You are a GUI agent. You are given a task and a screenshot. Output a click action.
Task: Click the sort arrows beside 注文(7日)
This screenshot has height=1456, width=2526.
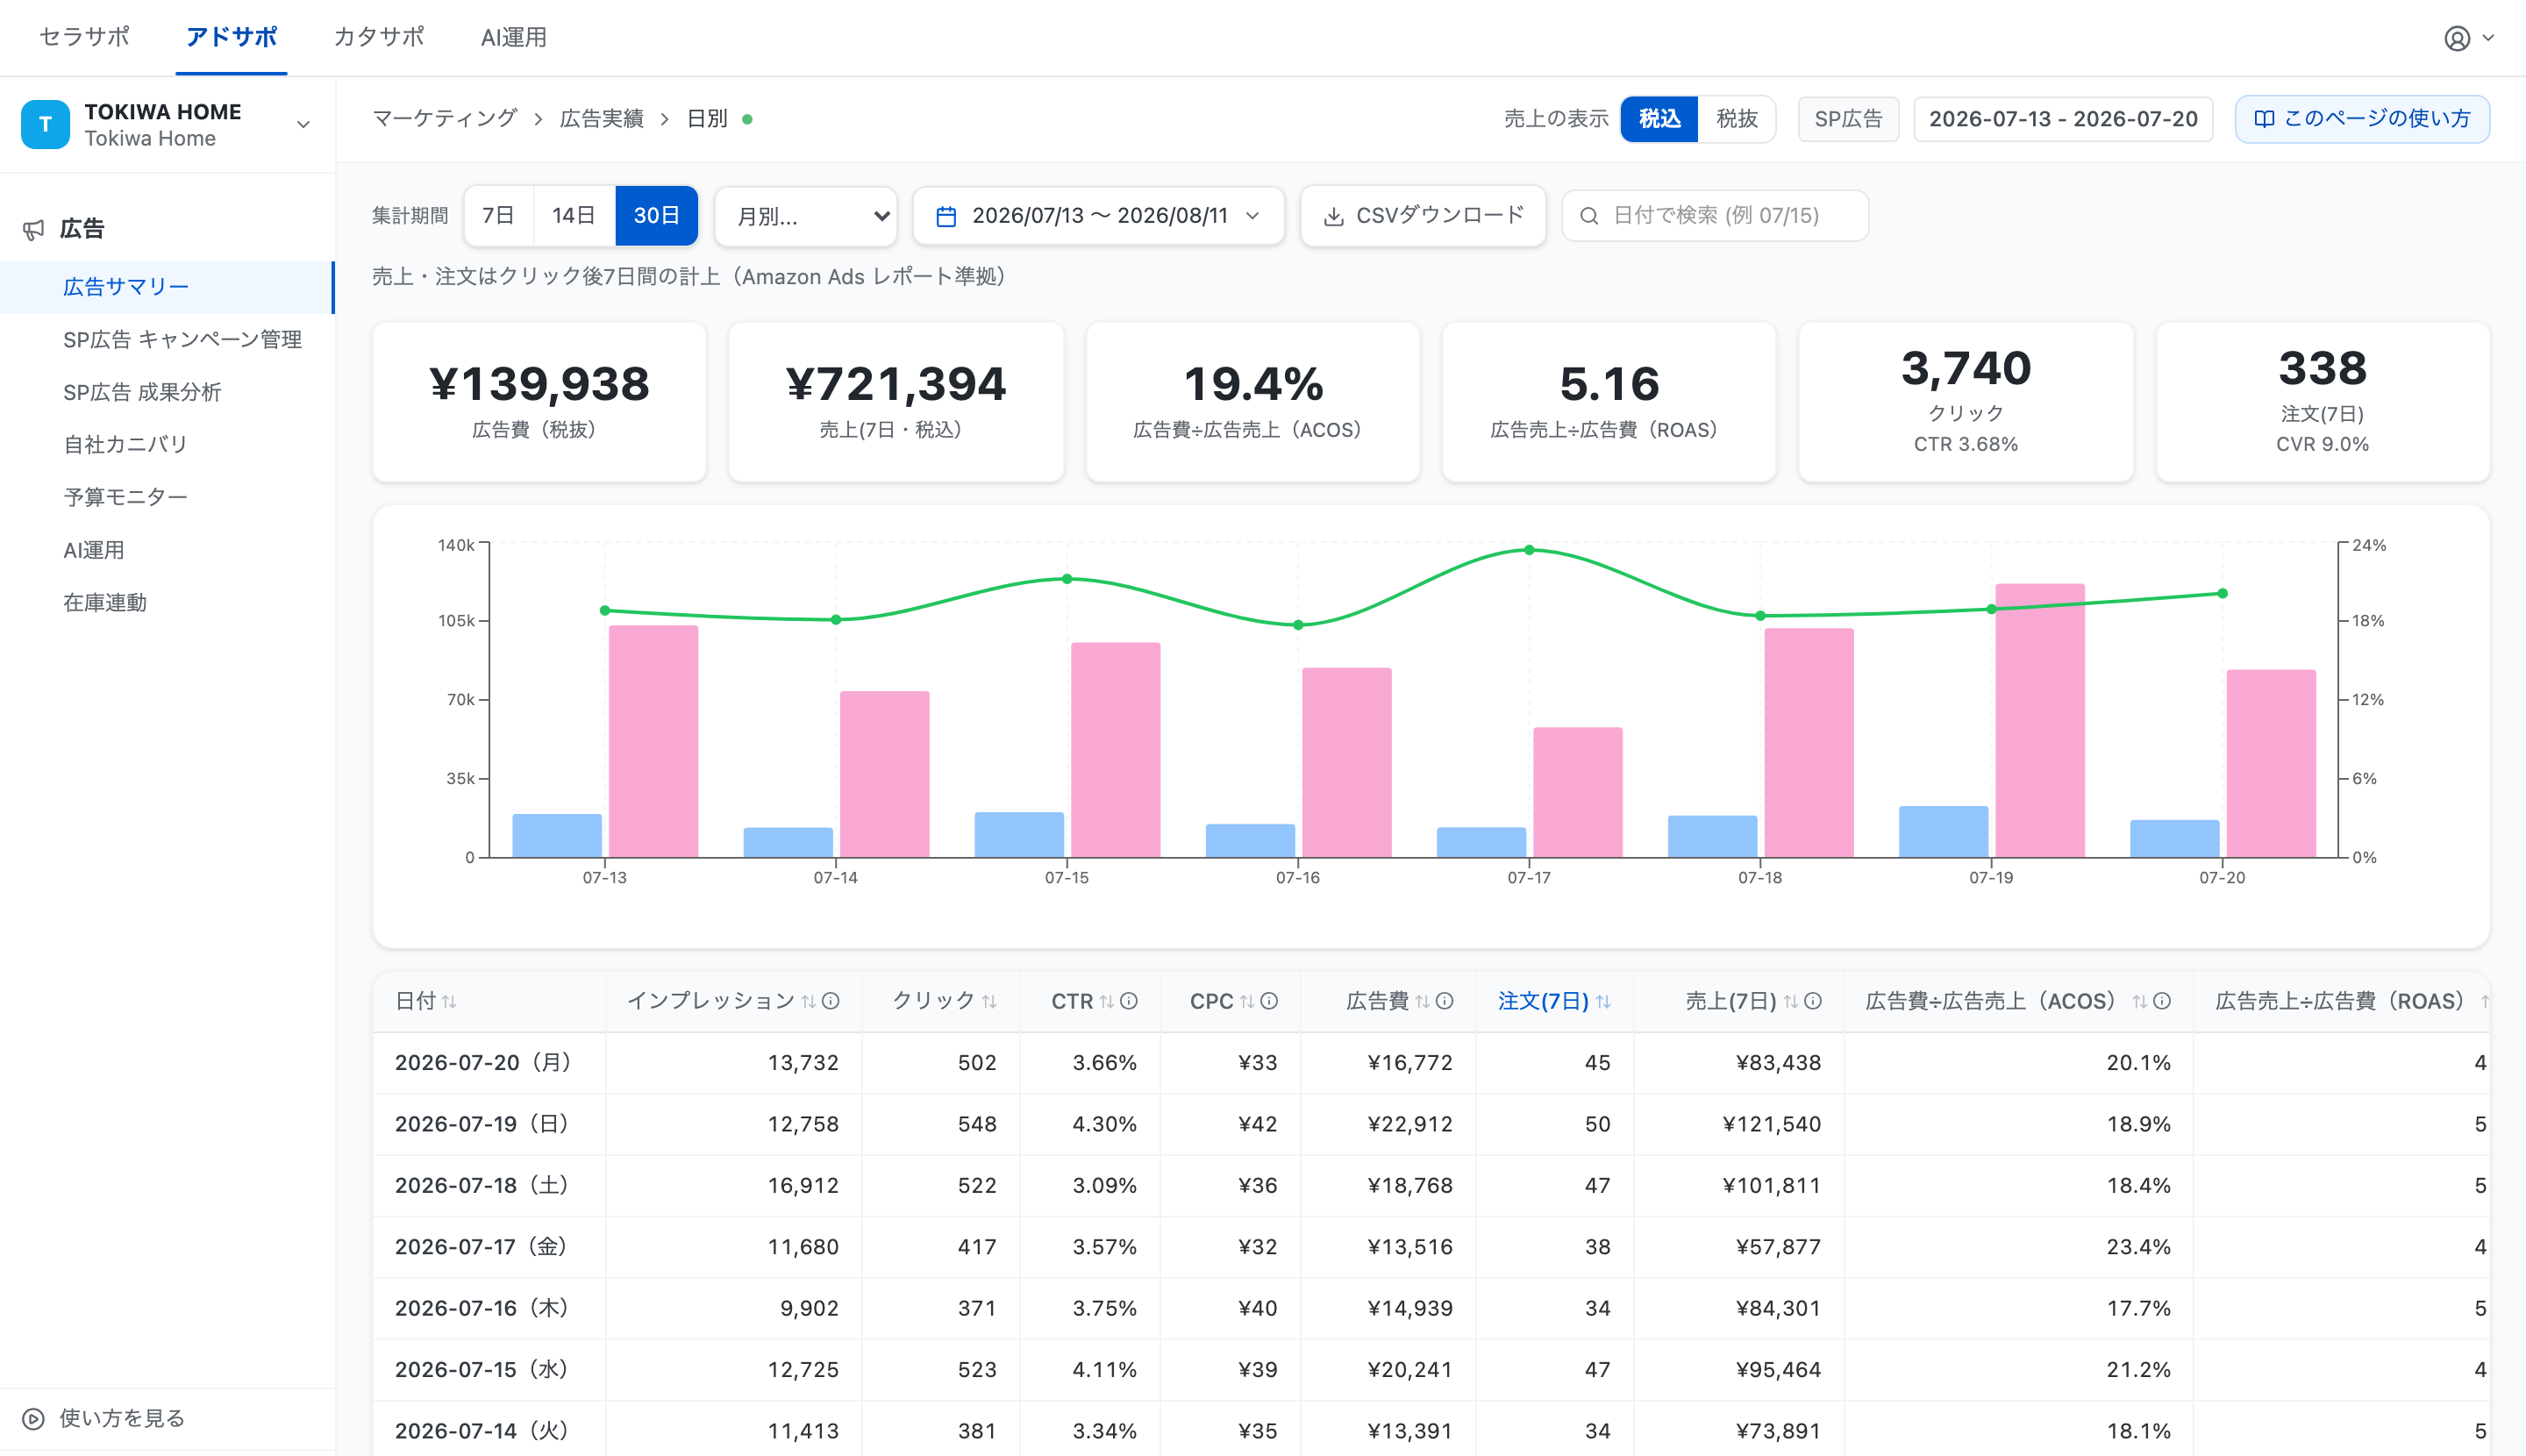pos(1603,1002)
